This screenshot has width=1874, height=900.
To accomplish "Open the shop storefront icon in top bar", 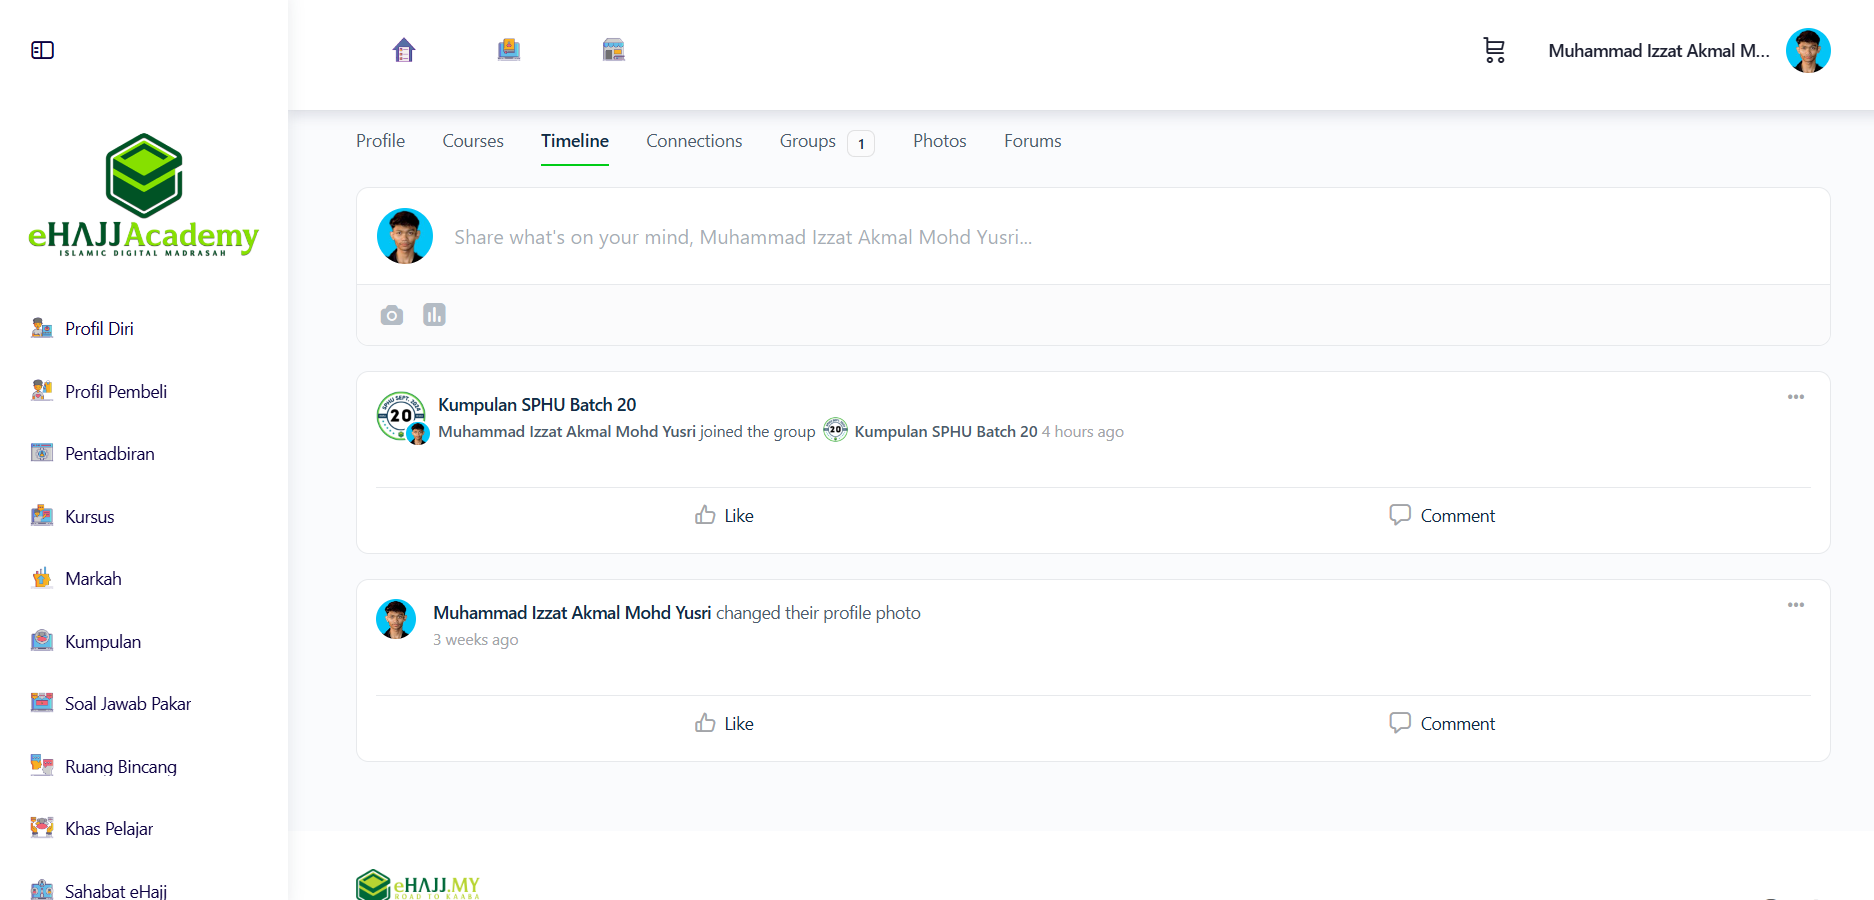I will point(614,50).
